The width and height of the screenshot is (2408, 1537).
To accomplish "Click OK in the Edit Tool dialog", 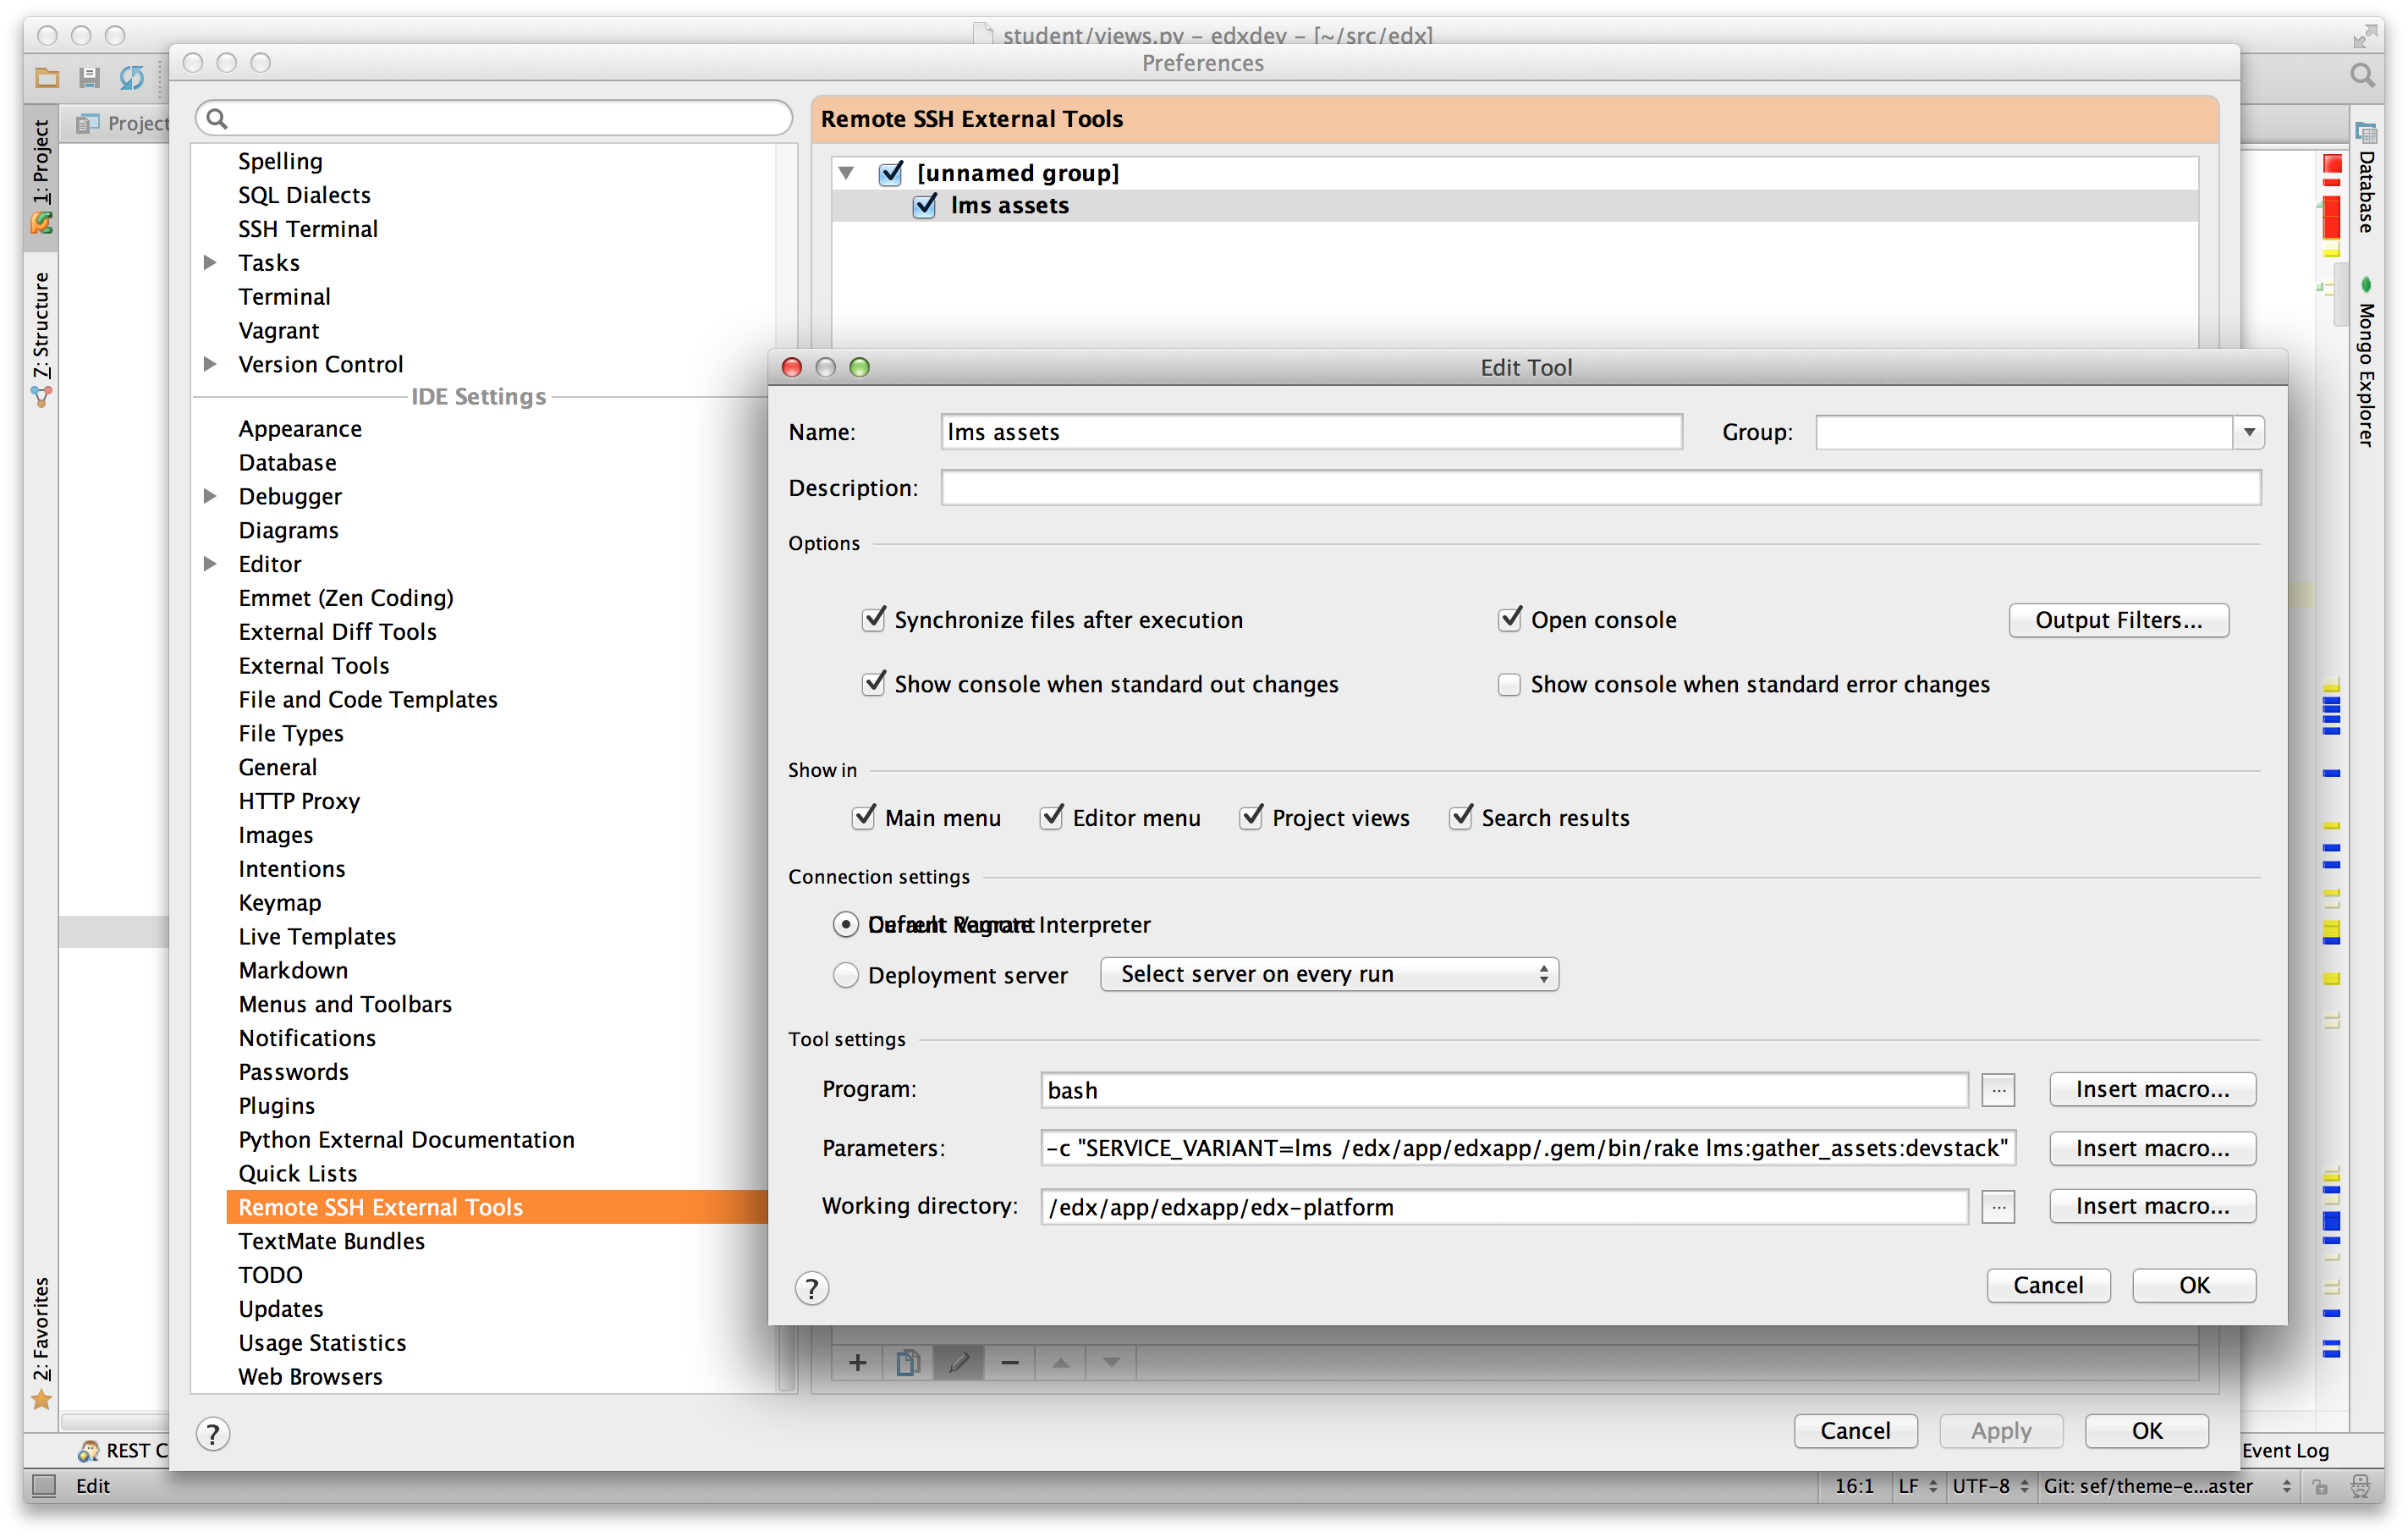I will pos(2194,1285).
